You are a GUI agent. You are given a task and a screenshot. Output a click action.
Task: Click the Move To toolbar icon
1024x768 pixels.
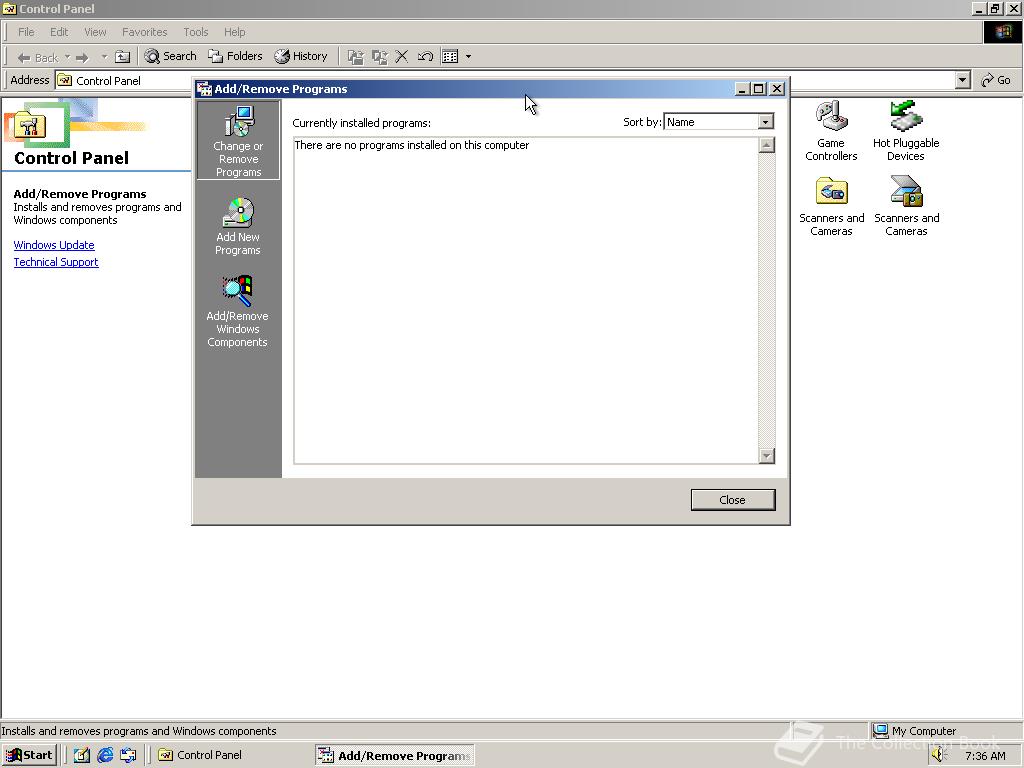[355, 57]
